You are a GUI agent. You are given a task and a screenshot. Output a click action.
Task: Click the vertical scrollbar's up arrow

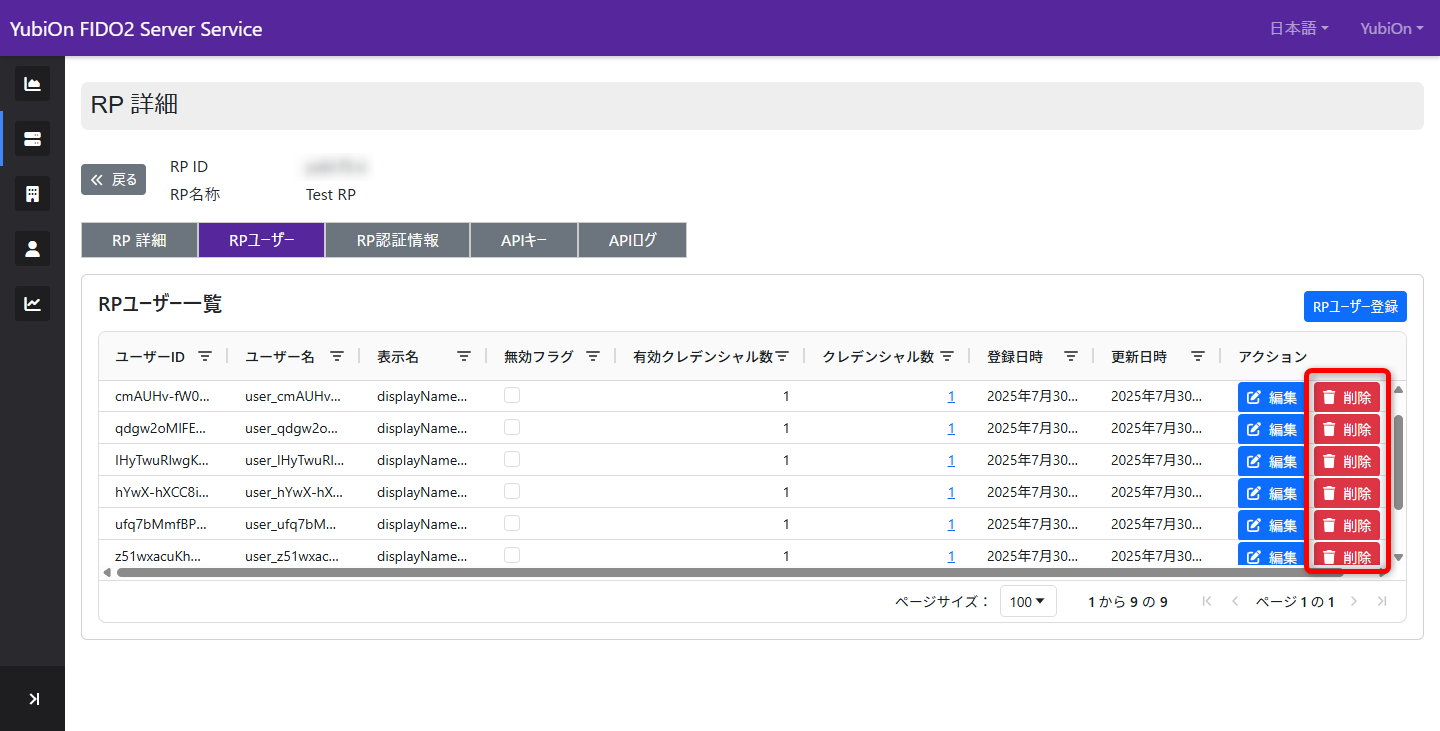click(1398, 389)
